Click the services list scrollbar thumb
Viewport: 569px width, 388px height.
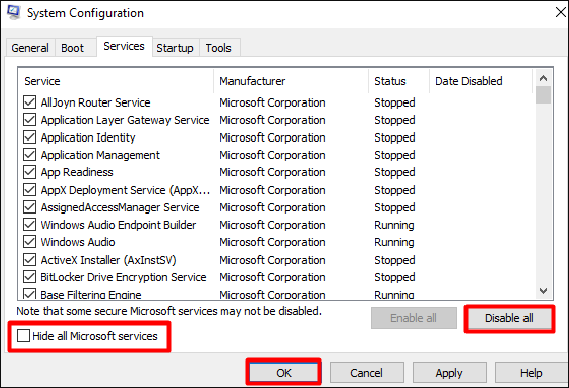tap(543, 95)
